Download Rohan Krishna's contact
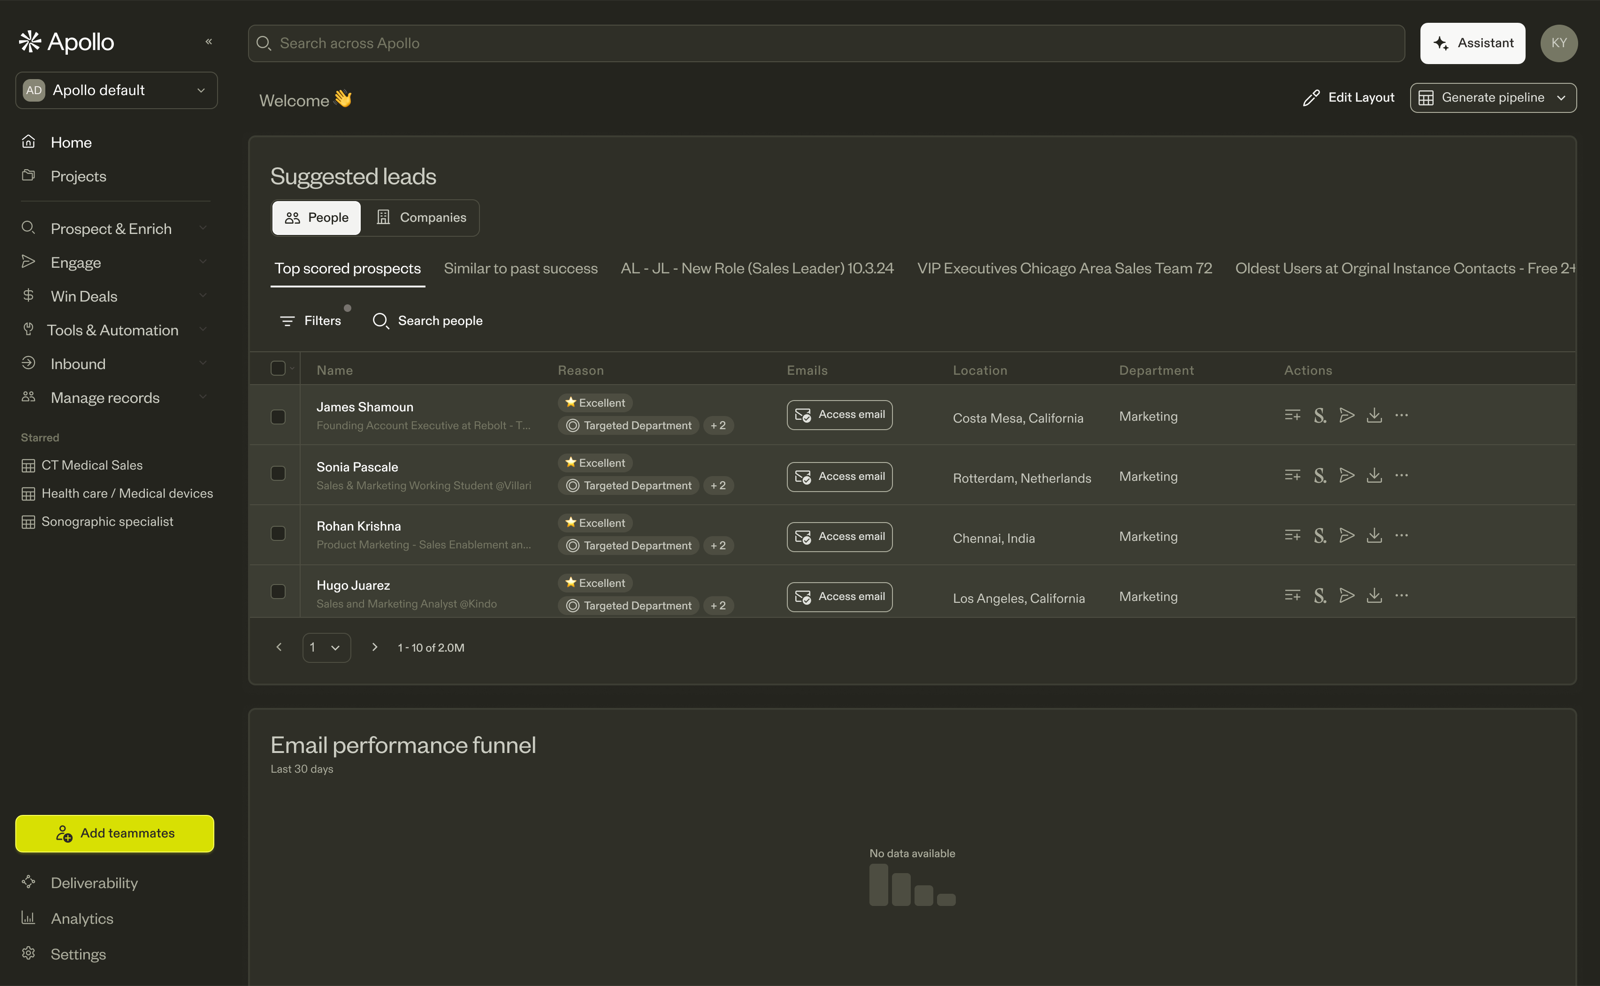Screen dimensions: 1600x986 [x=1374, y=535]
